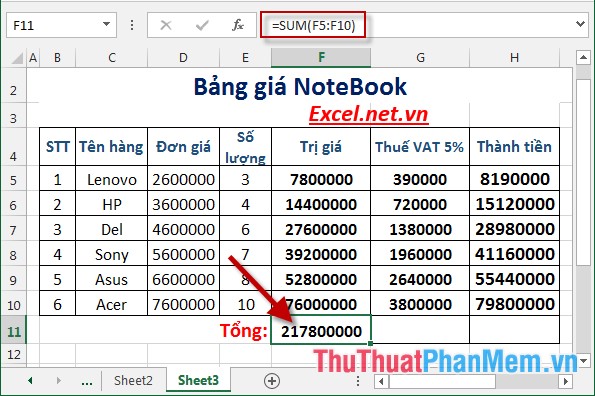Select row 11 header
The height and width of the screenshot is (396, 595).
pos(13,330)
